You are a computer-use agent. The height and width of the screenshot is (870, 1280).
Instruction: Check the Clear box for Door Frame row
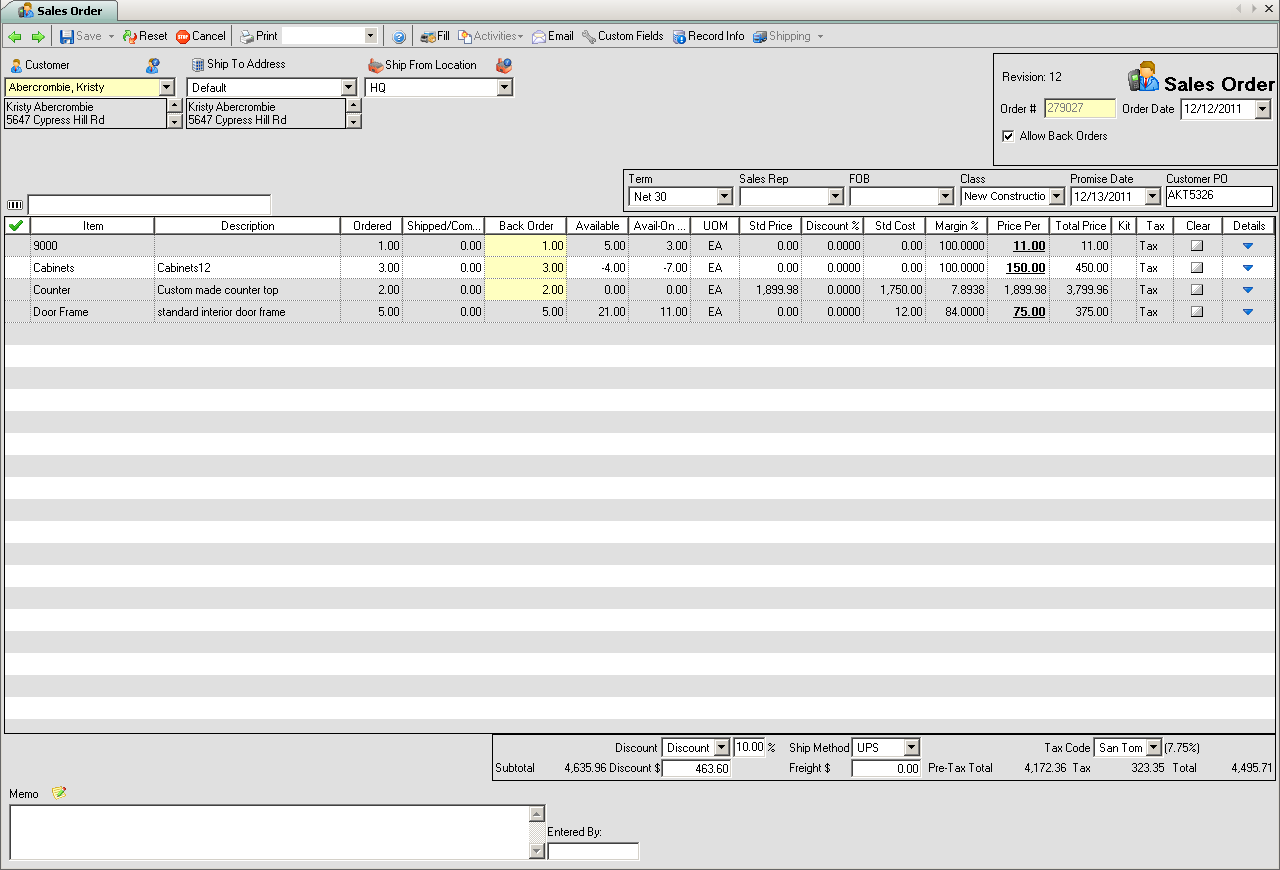click(1197, 312)
